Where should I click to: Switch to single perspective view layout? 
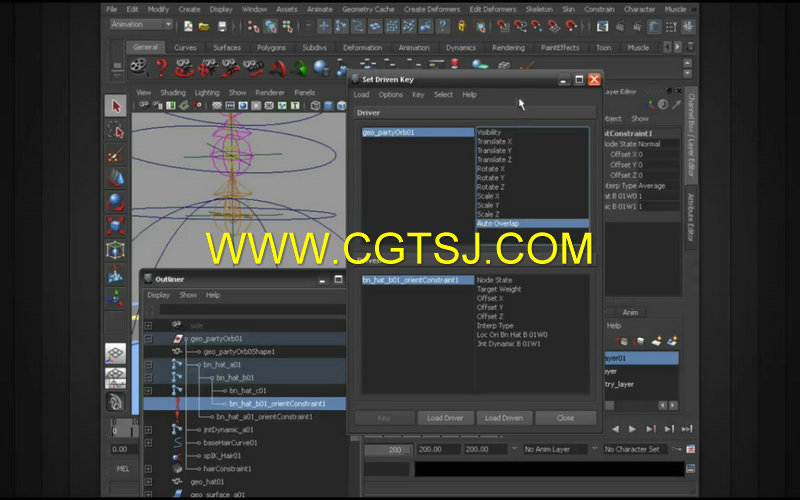tap(116, 354)
